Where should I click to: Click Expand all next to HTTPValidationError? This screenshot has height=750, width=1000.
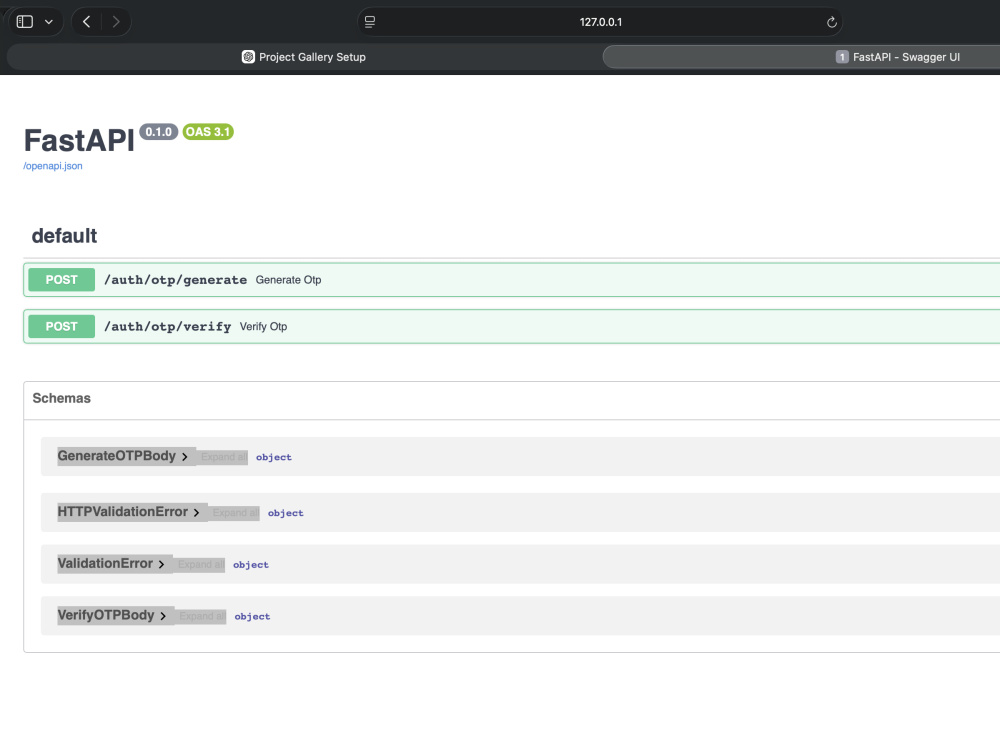(236, 513)
